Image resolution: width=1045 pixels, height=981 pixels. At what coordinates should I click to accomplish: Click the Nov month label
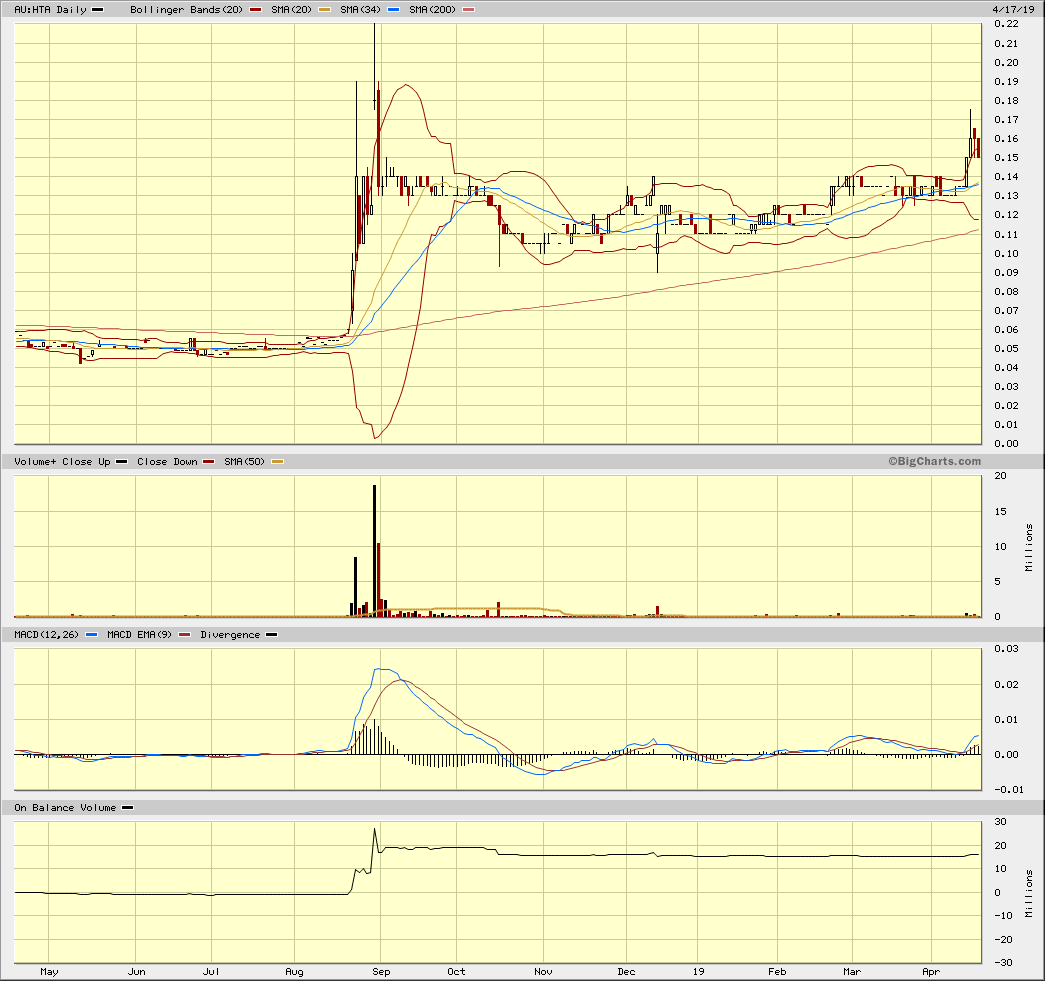click(543, 972)
